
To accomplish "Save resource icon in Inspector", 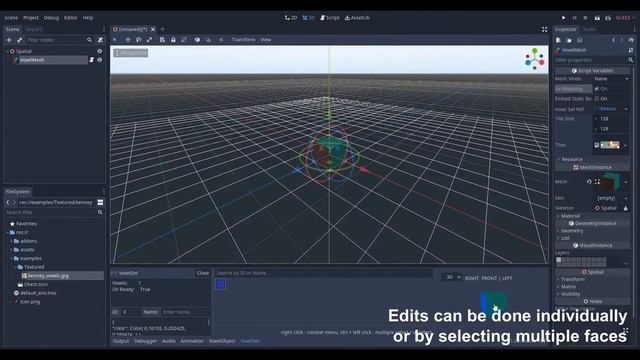I will [x=580, y=40].
